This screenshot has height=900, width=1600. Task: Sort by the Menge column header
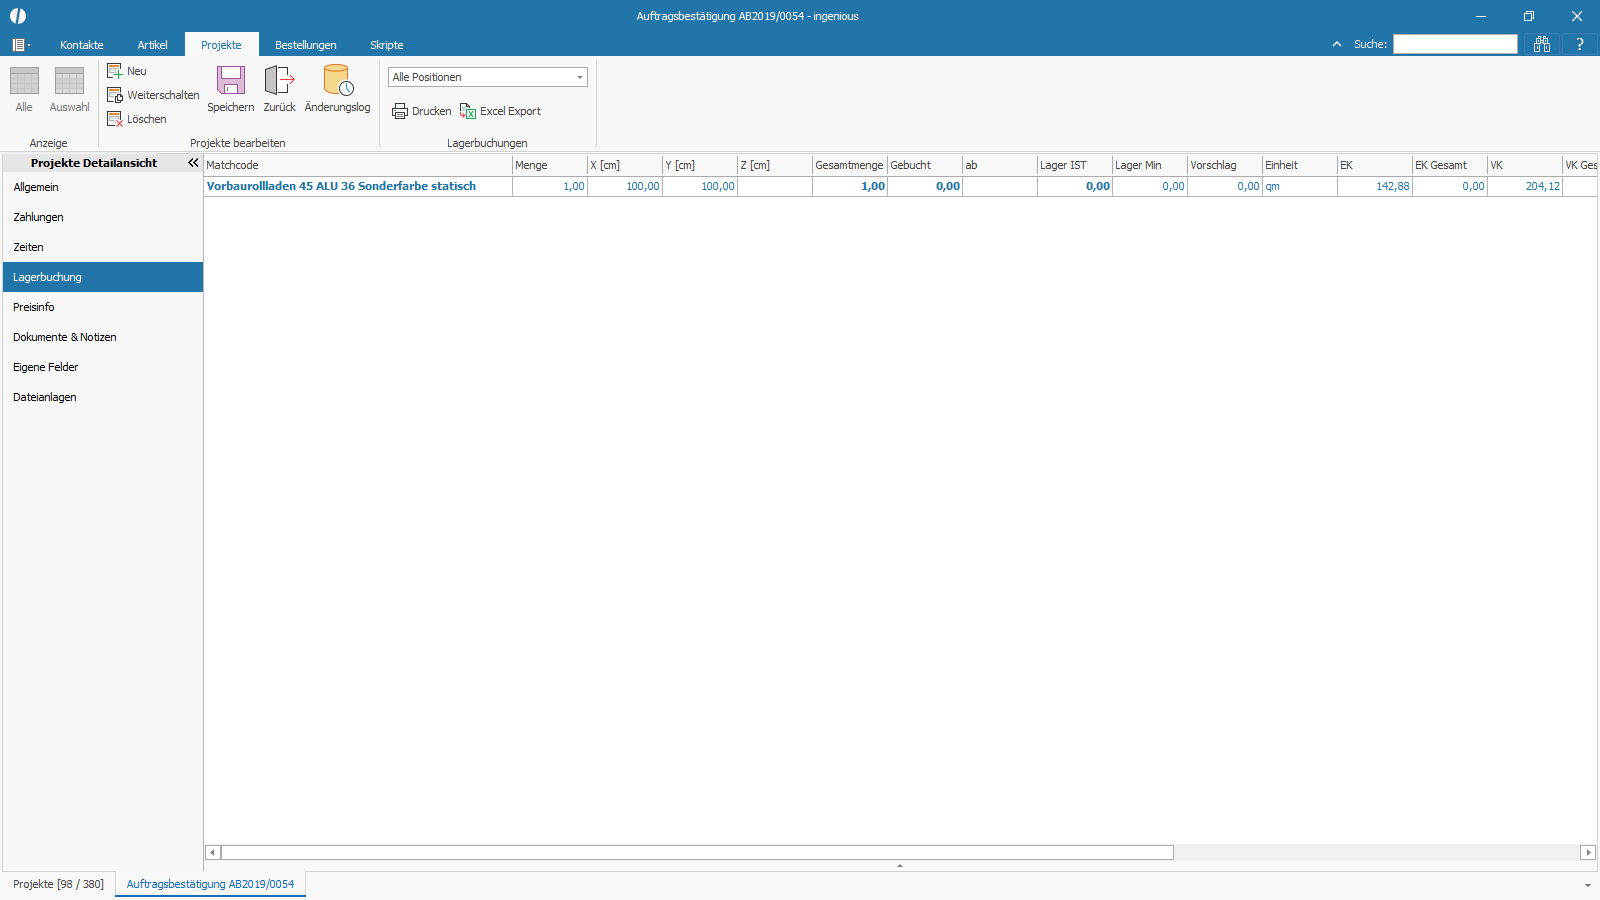pos(550,165)
